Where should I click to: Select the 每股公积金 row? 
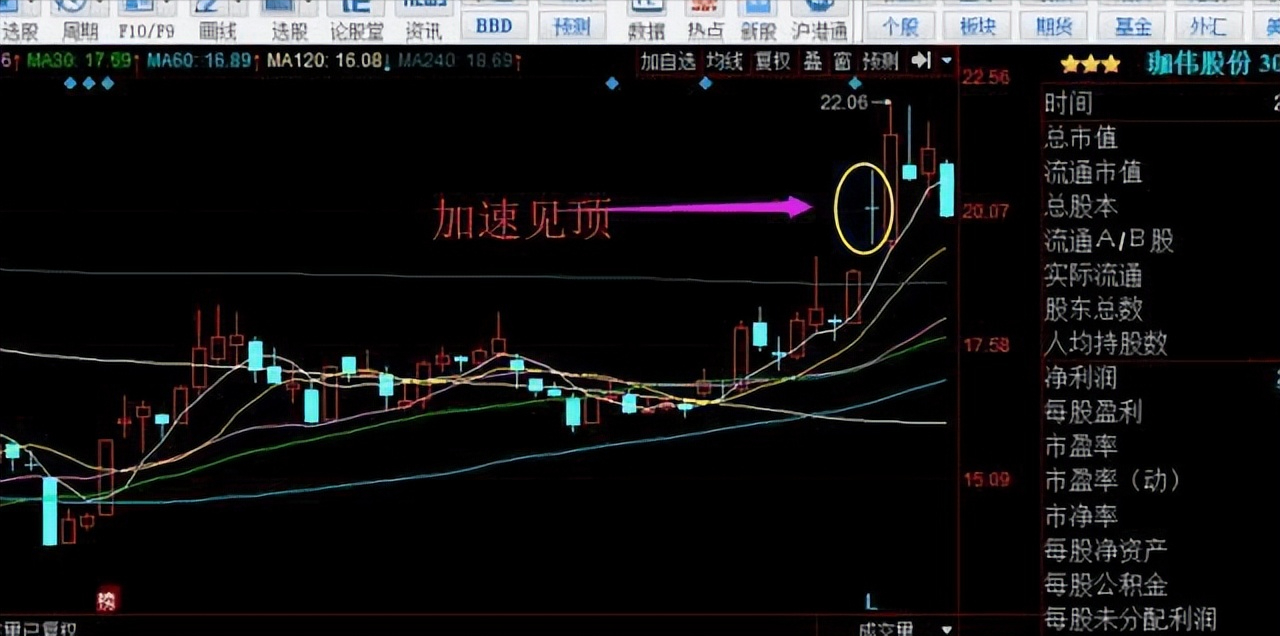[x=1161, y=583]
